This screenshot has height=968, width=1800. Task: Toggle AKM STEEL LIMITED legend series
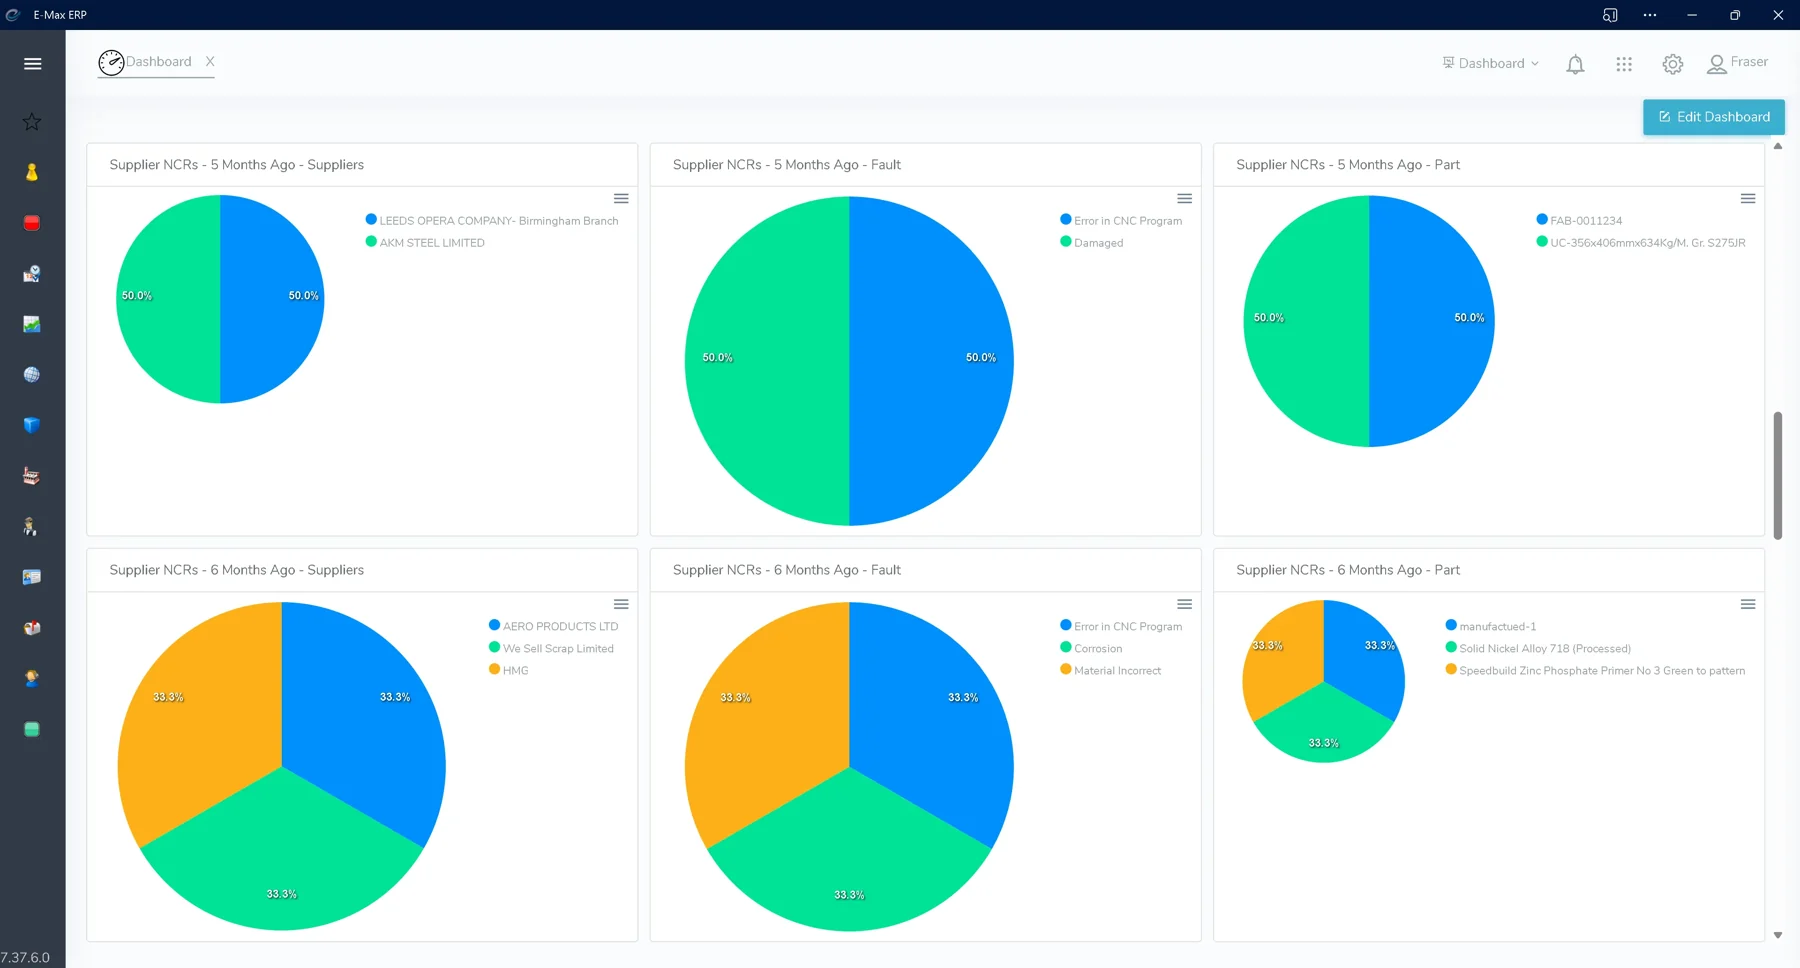(425, 243)
